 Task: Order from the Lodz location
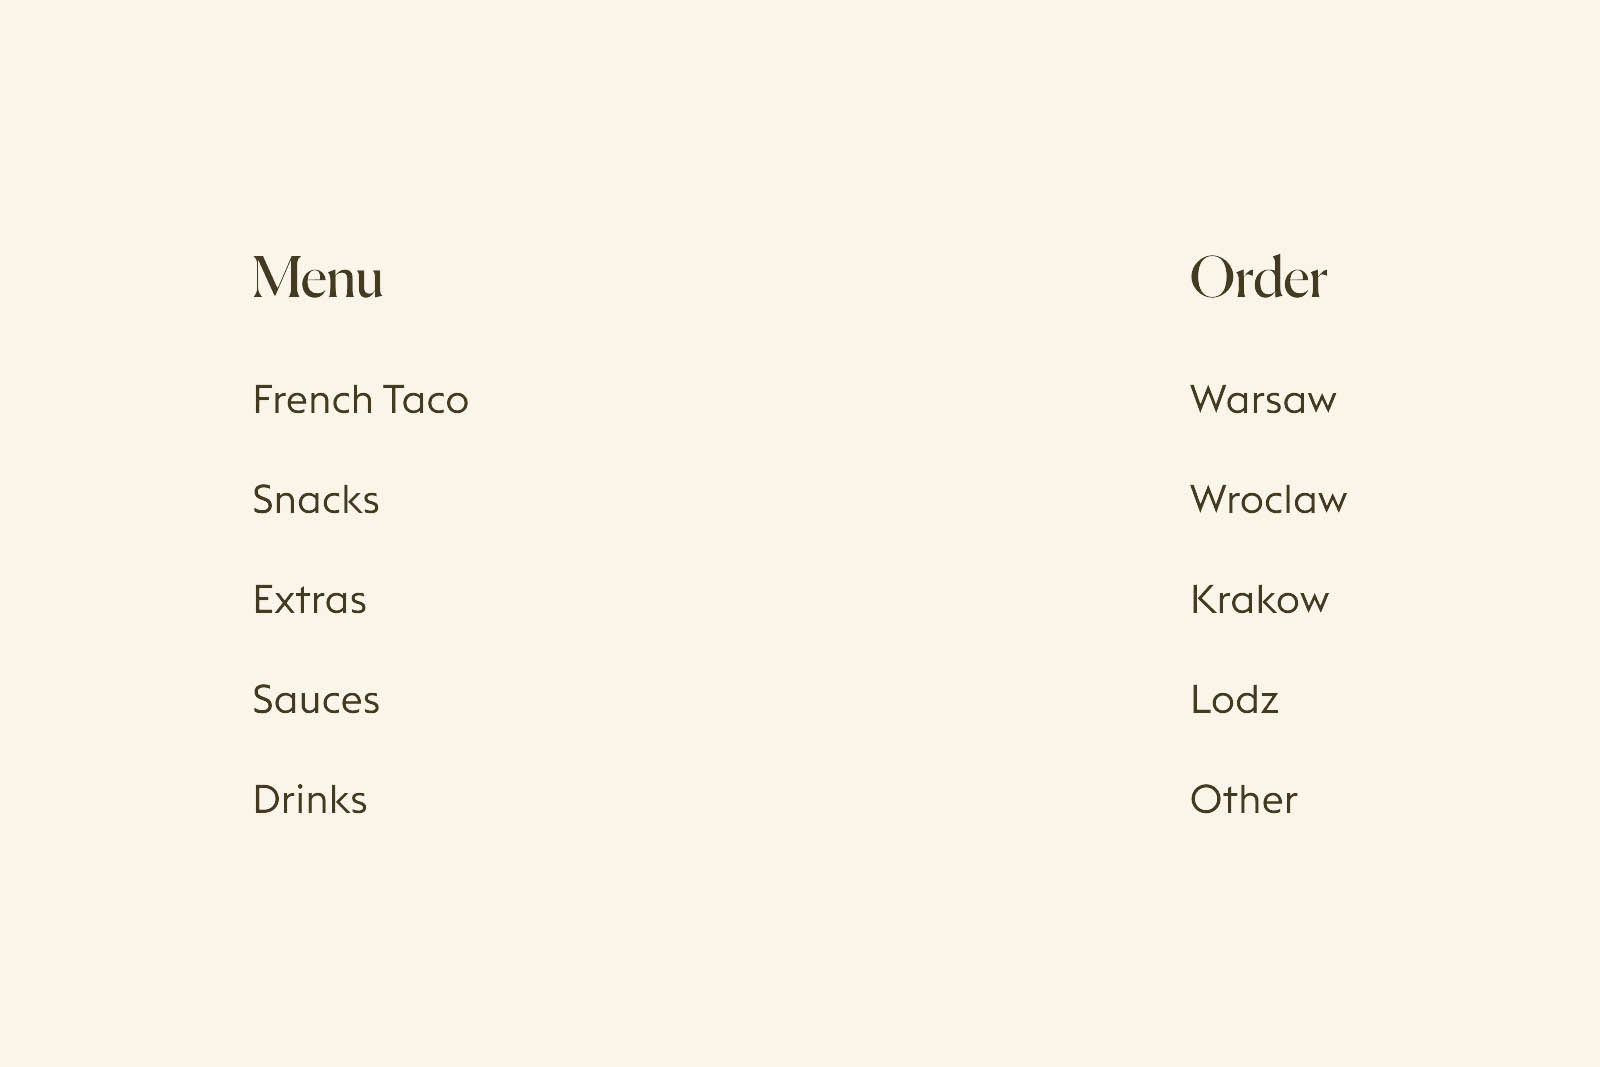pos(1234,700)
